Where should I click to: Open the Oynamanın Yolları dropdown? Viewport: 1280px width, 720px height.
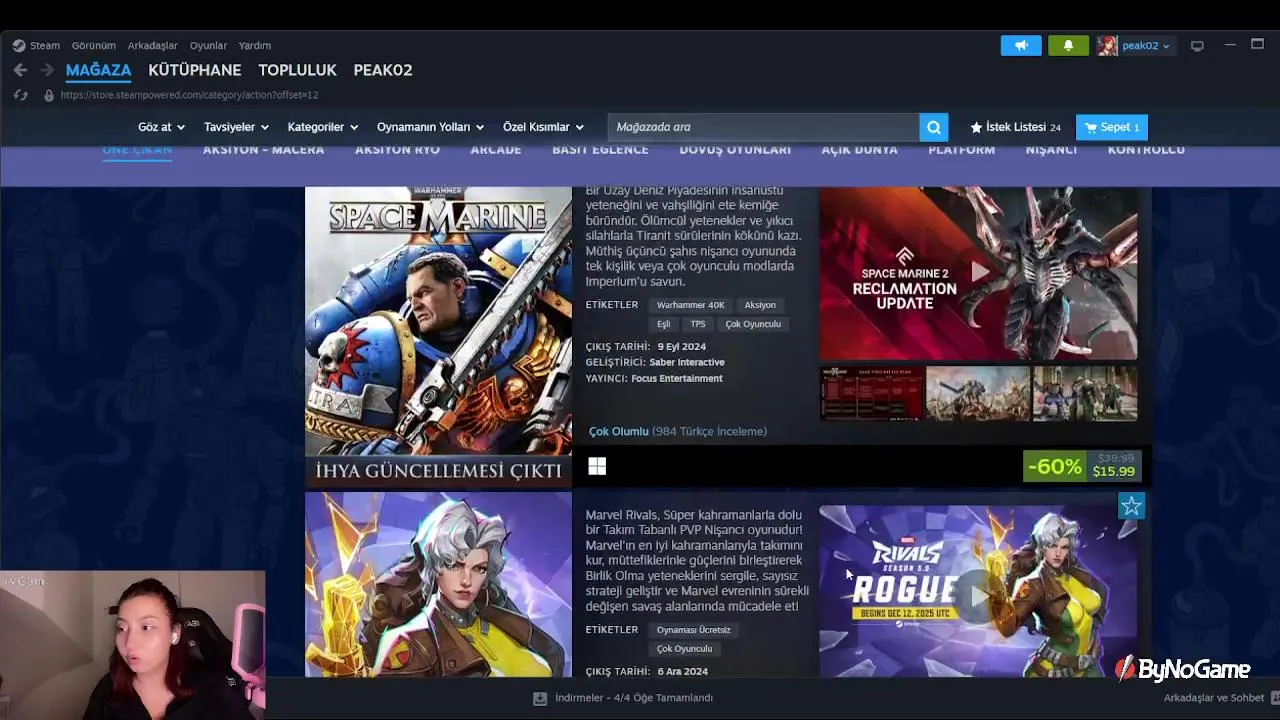tap(430, 127)
